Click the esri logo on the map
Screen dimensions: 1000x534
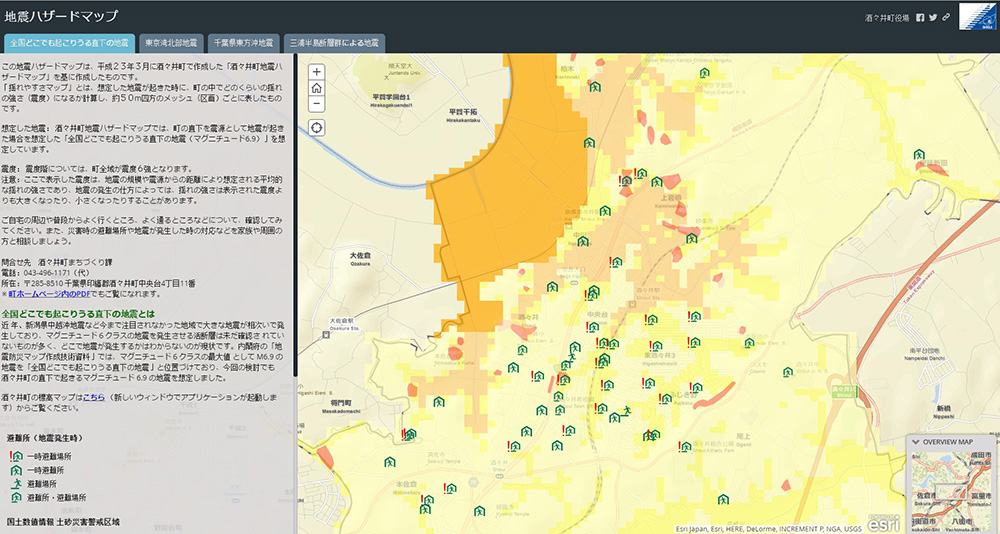882,521
